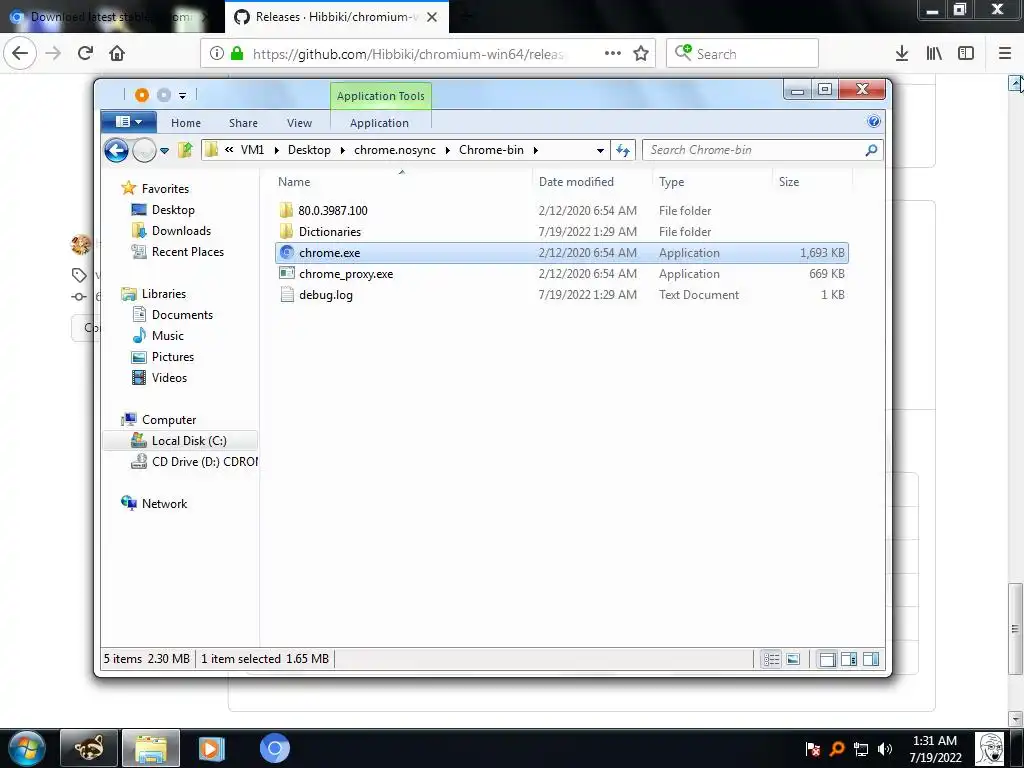
Task: Switch to the Home ribbon tab
Action: [x=185, y=123]
